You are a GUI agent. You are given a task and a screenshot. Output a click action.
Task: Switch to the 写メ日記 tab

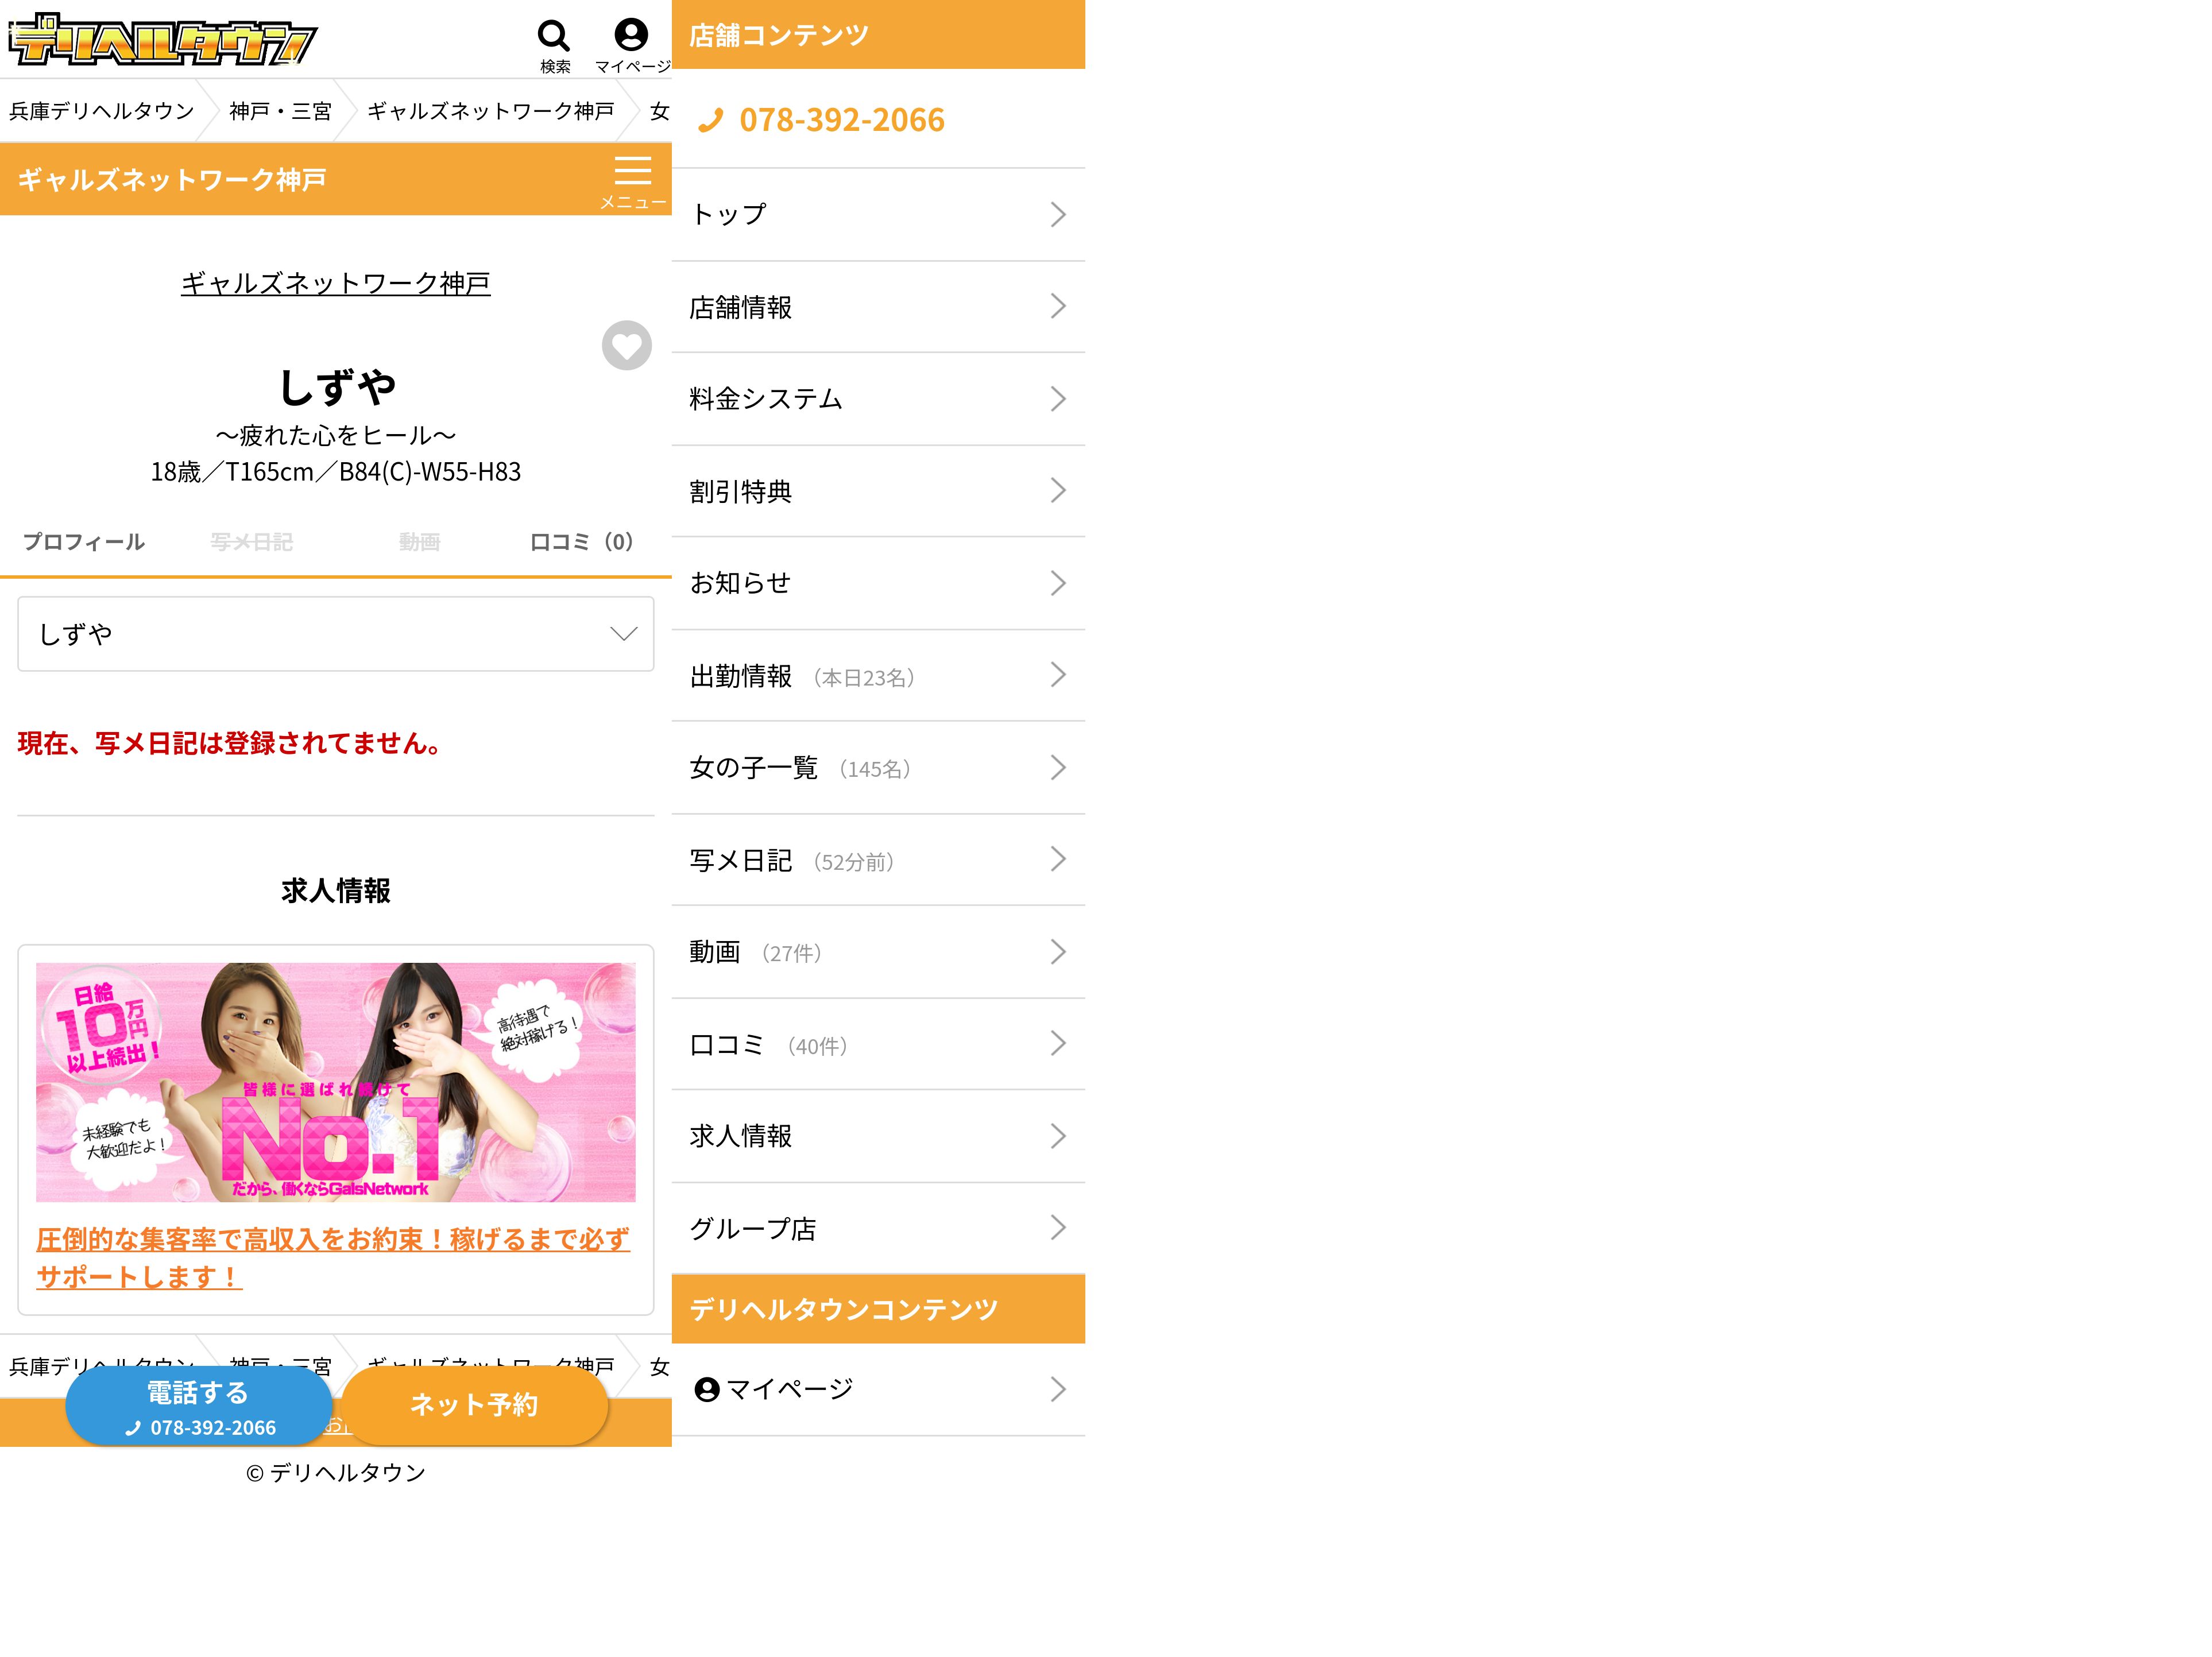tap(252, 542)
